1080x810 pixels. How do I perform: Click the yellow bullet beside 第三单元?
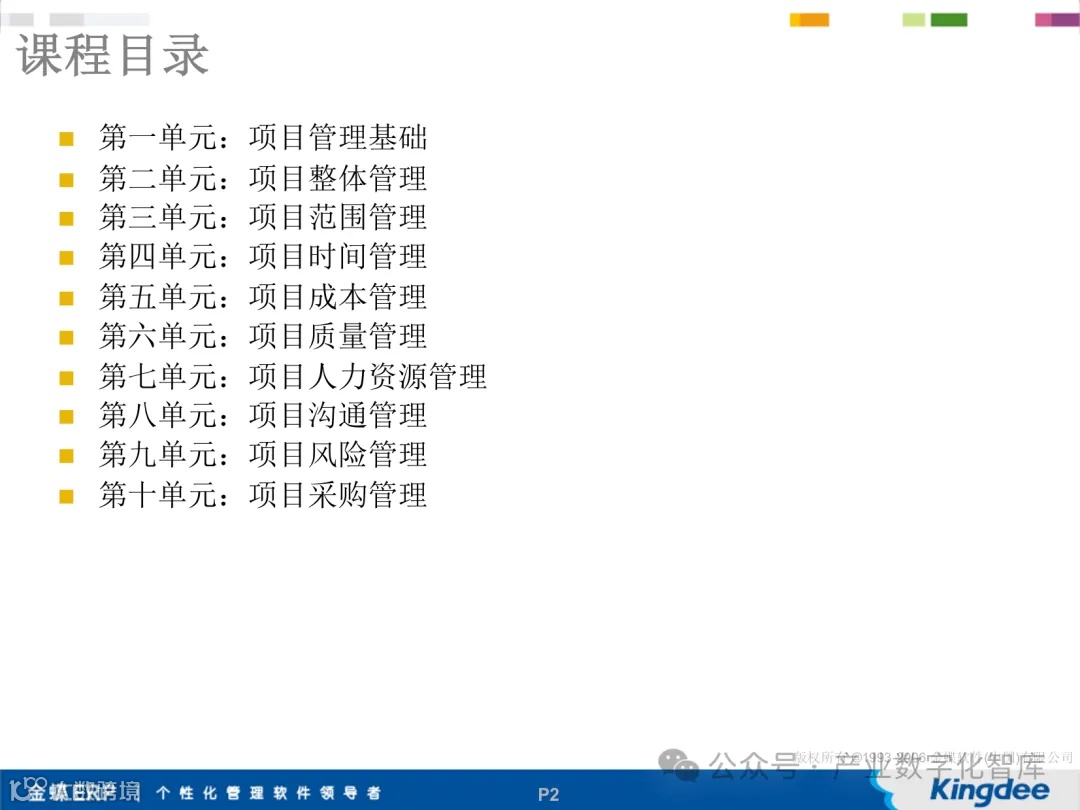[67, 217]
